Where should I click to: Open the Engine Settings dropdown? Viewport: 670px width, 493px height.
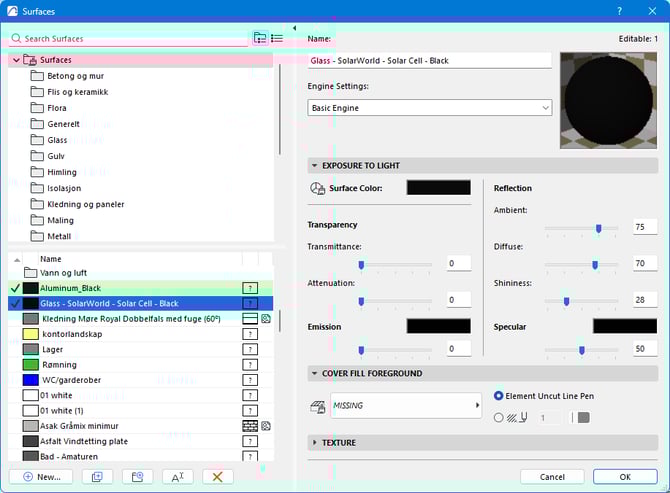tap(429, 107)
